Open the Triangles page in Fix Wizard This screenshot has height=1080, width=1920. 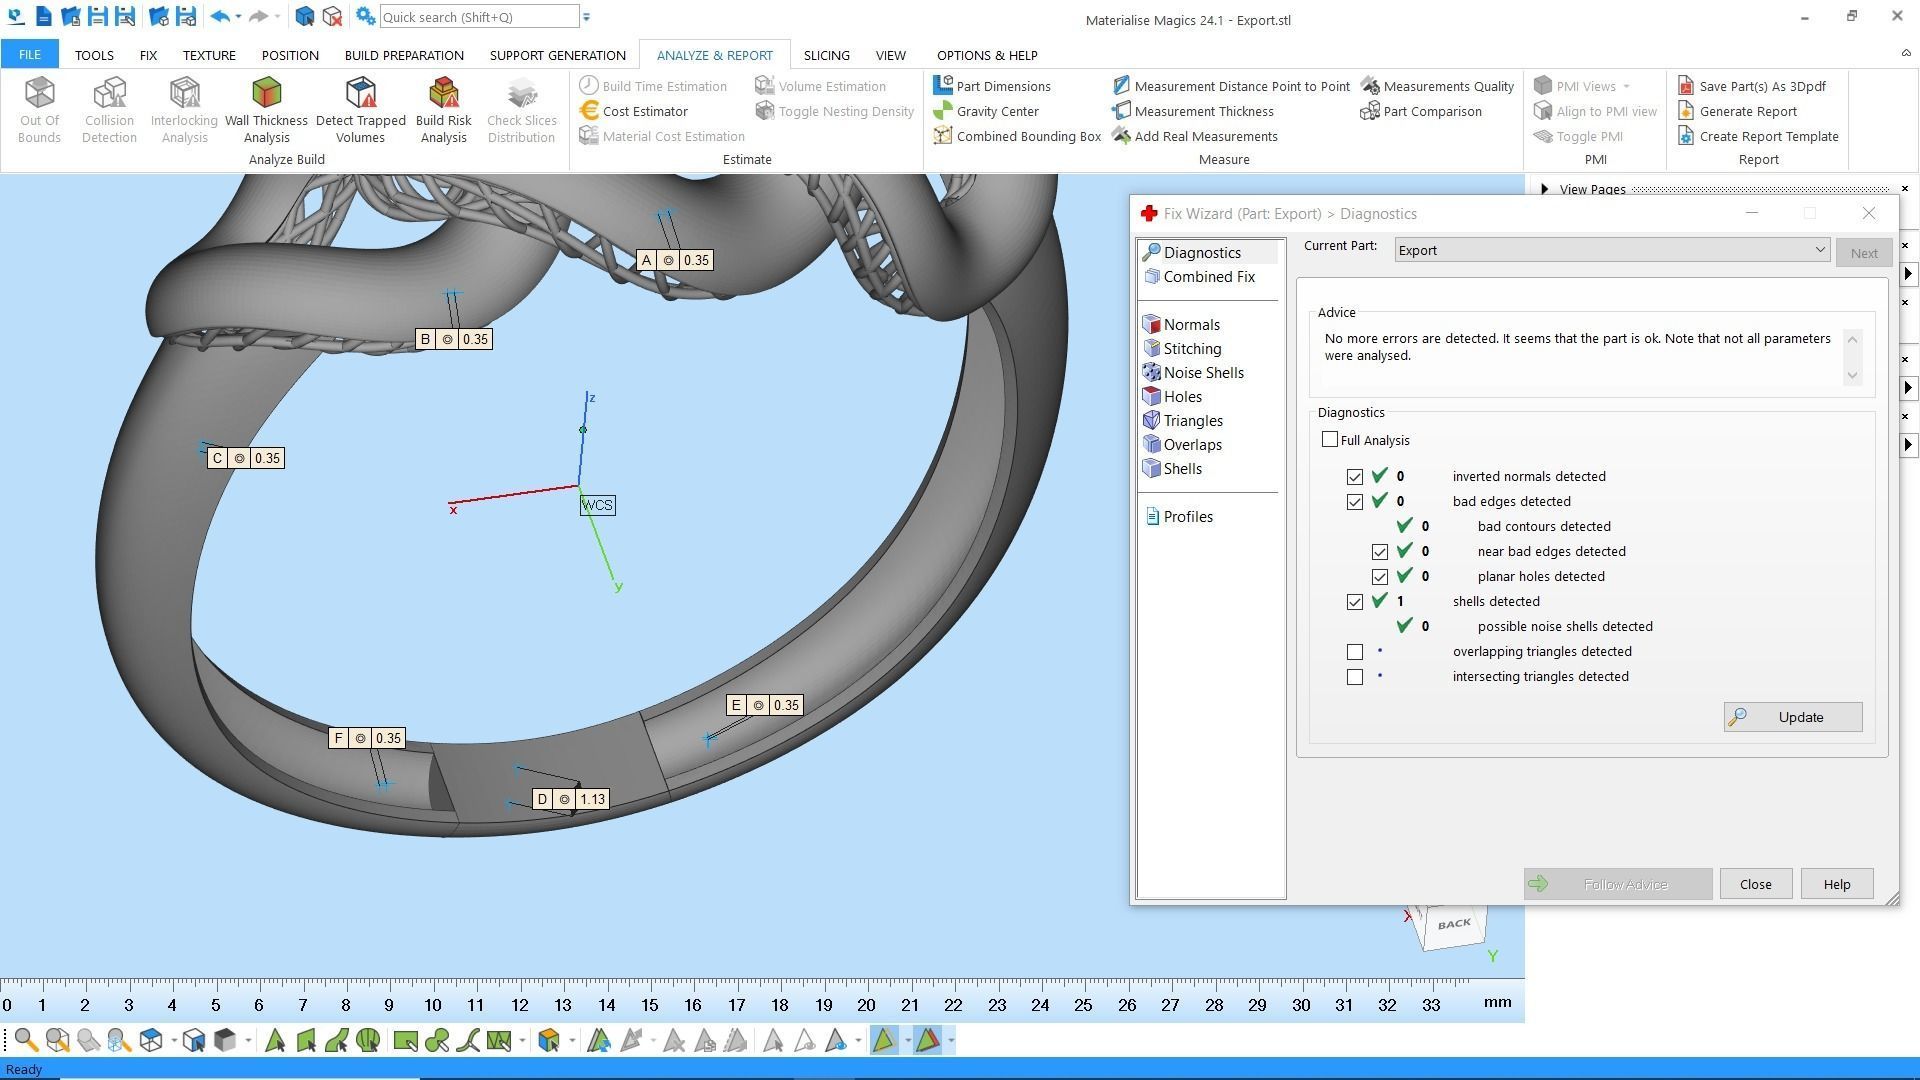pyautogui.click(x=1183, y=421)
